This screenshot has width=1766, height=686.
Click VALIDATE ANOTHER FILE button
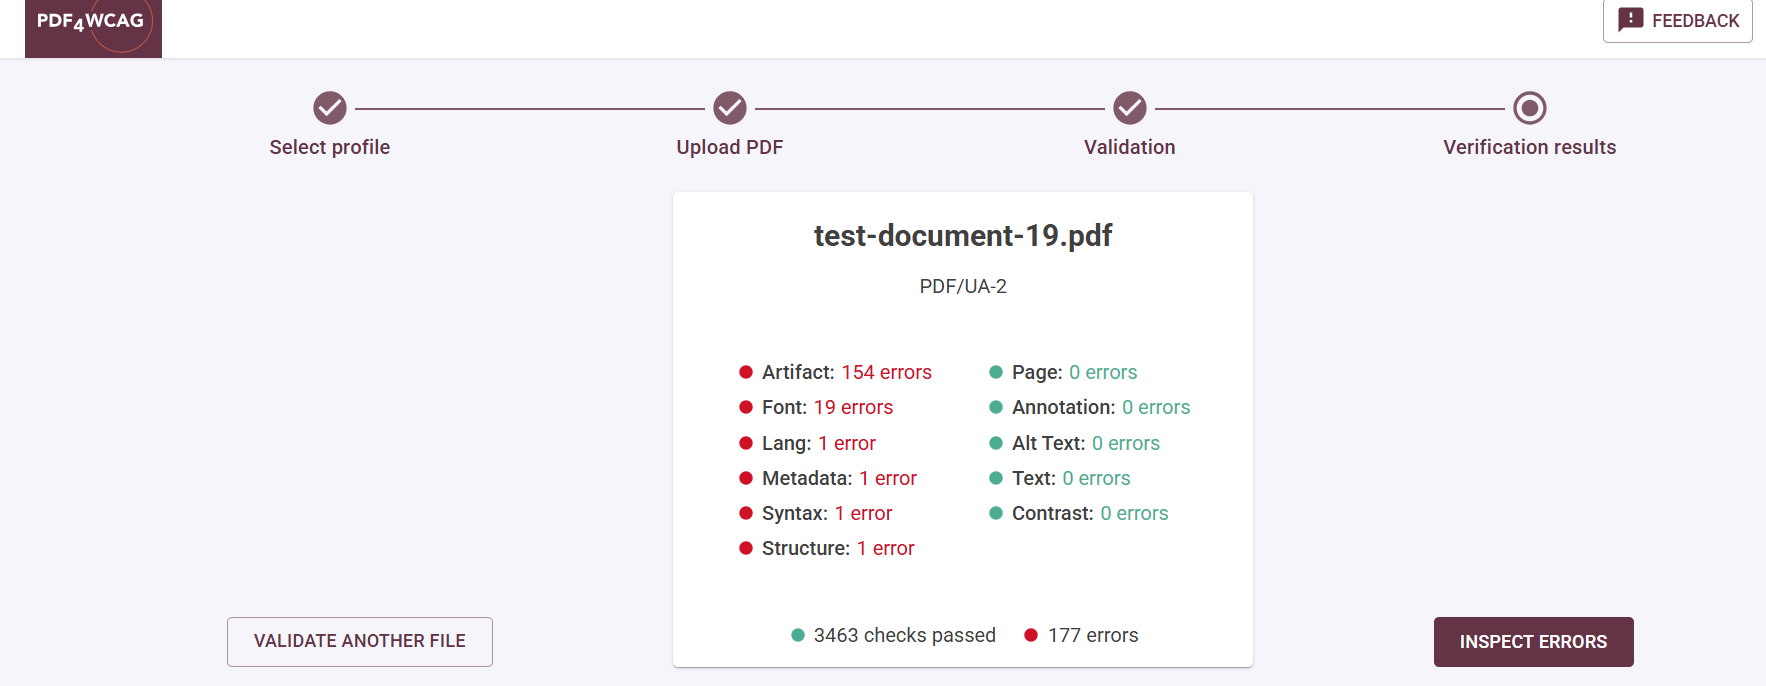tap(360, 641)
